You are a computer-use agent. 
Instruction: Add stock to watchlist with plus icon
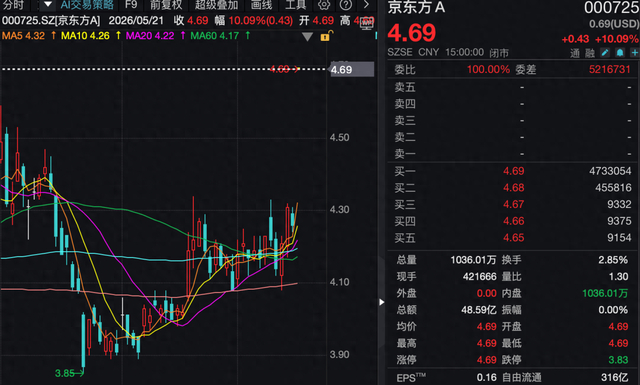[x=635, y=53]
